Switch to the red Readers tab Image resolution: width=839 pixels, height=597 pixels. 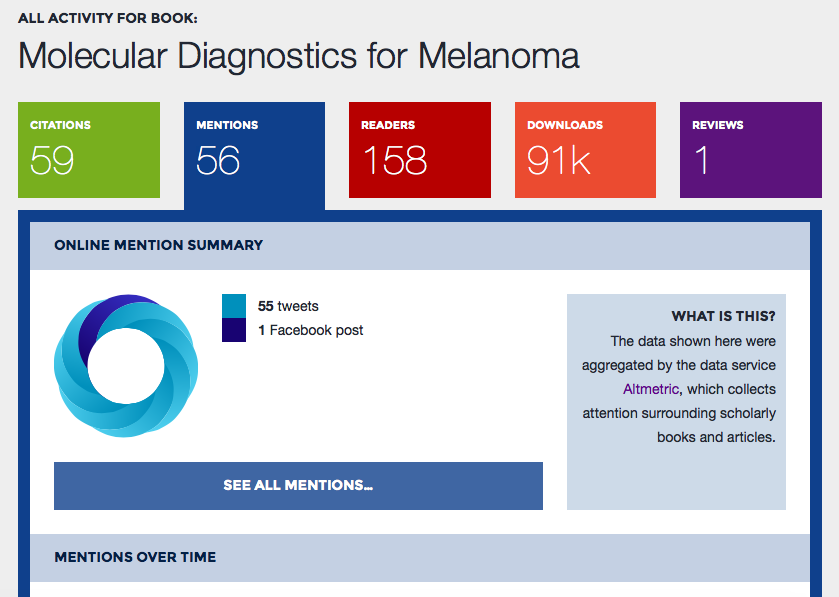[420, 150]
